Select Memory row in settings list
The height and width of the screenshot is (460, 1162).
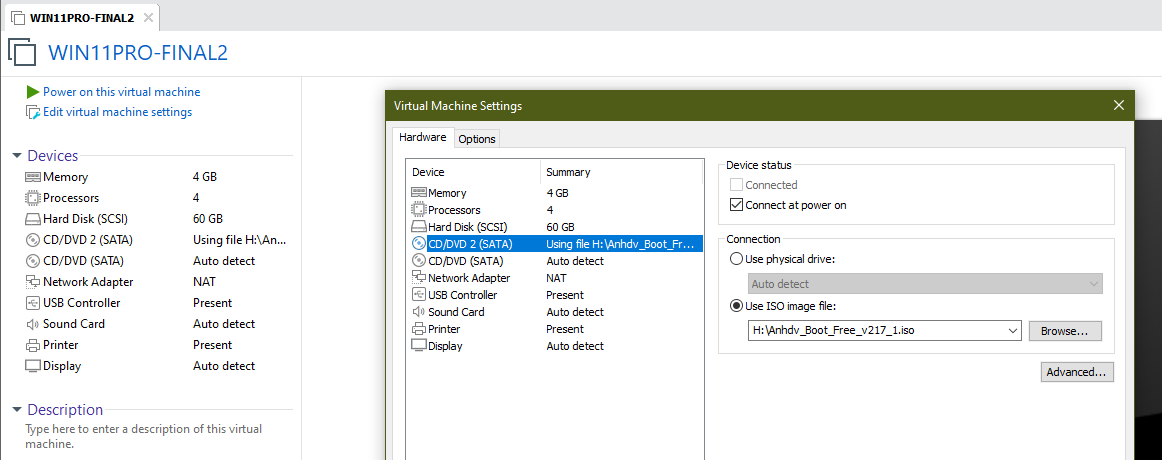555,193
